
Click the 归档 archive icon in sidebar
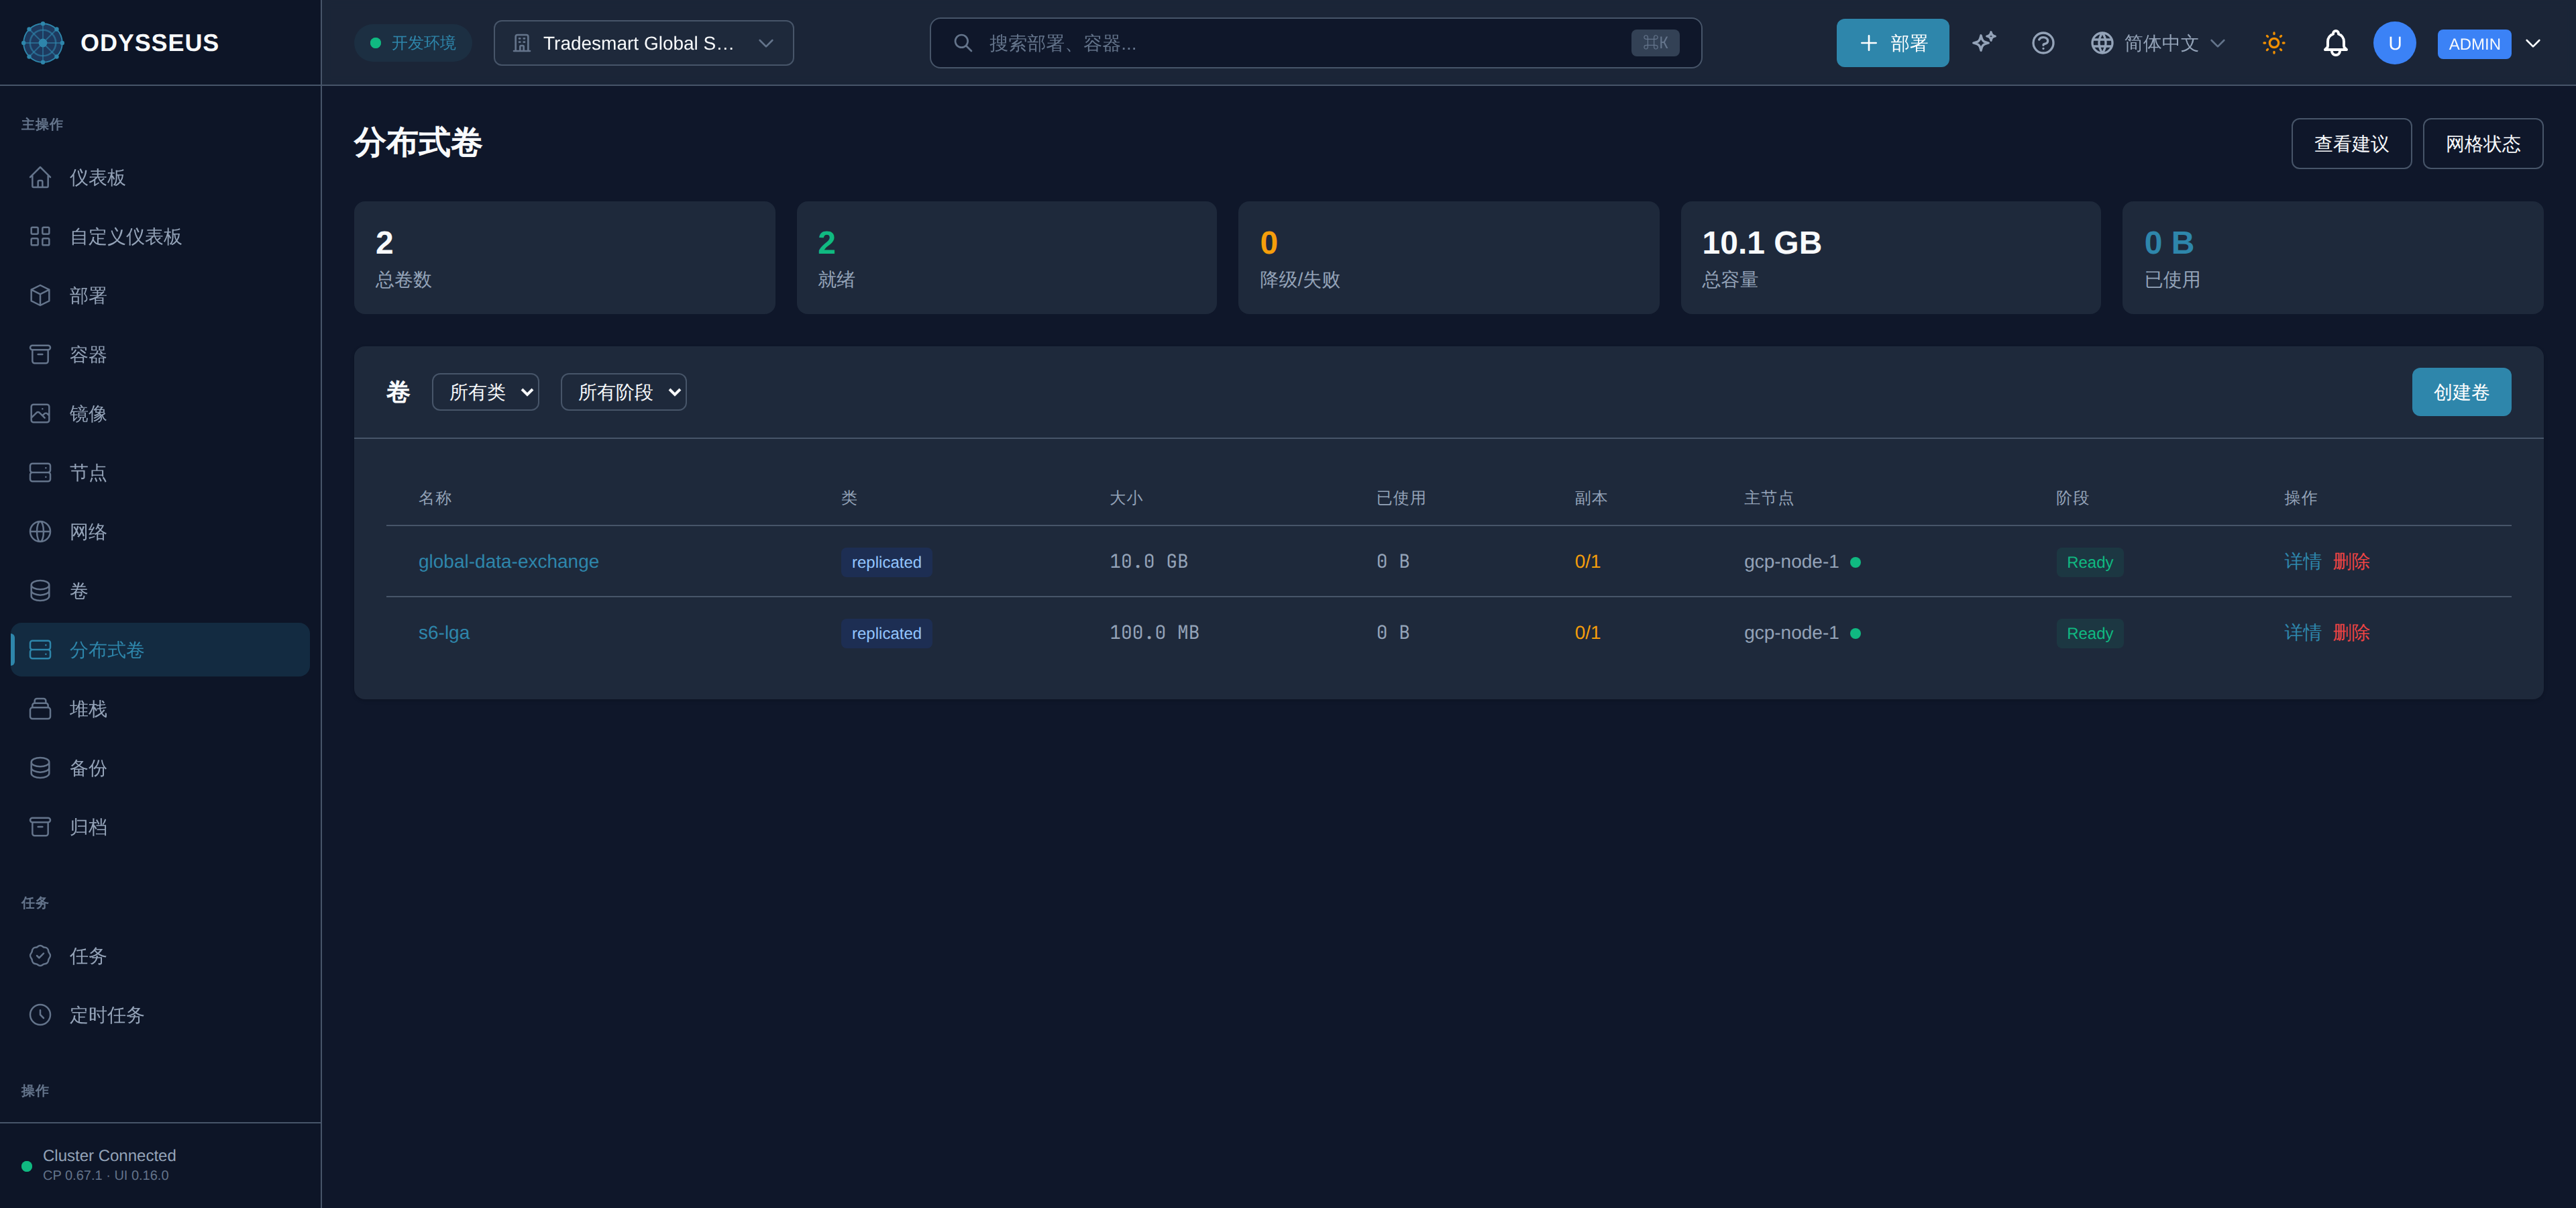(40, 827)
